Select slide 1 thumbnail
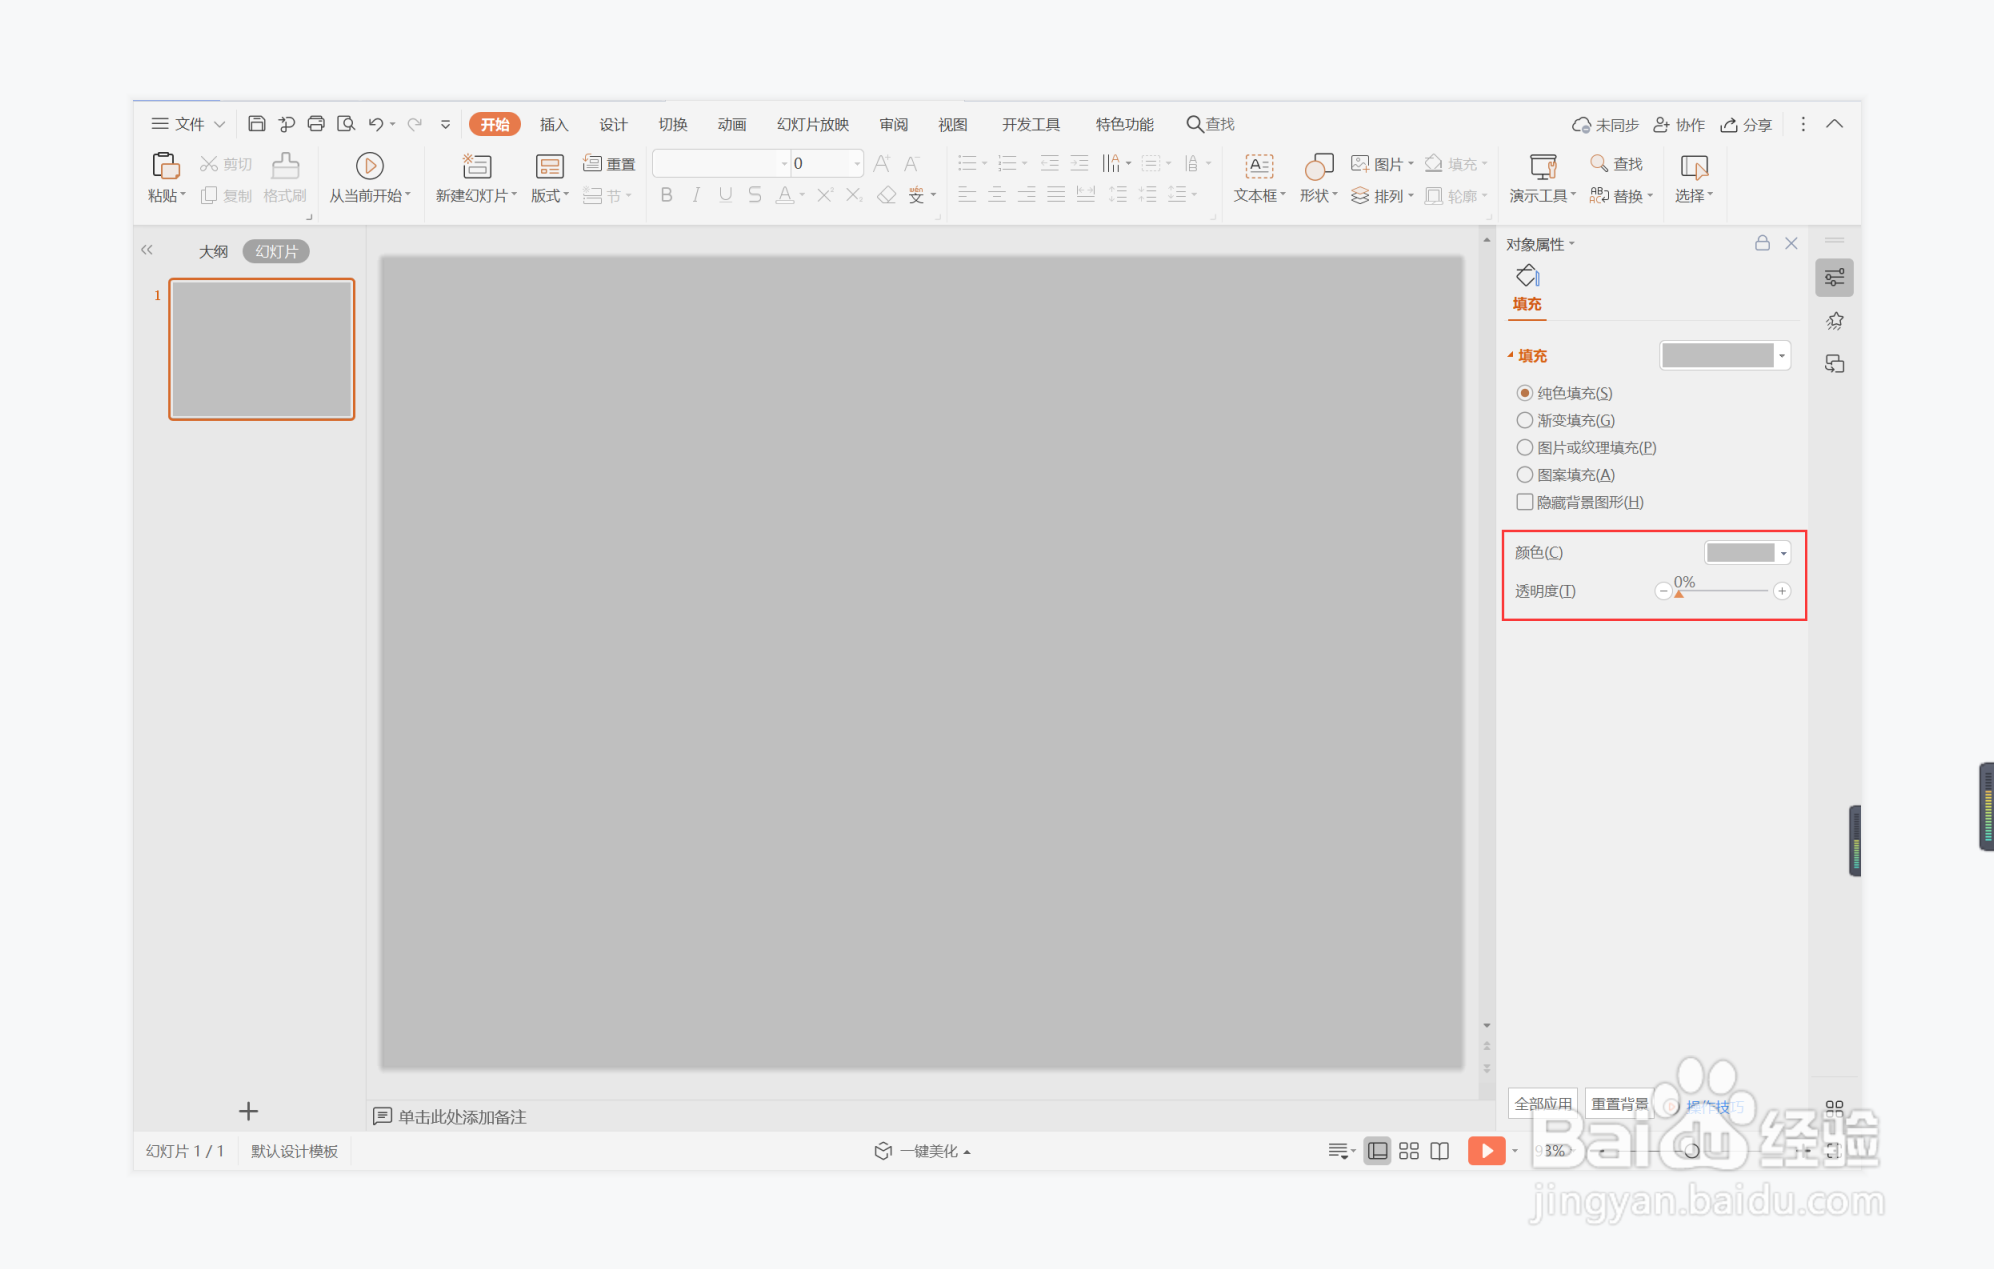 click(x=261, y=349)
